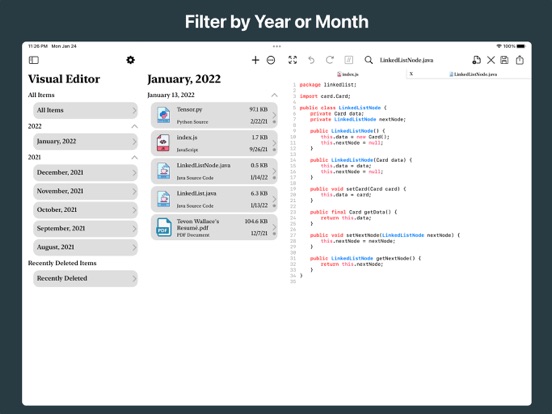Image resolution: width=552 pixels, height=414 pixels.
Task: Undo the last edit
Action: point(311,60)
